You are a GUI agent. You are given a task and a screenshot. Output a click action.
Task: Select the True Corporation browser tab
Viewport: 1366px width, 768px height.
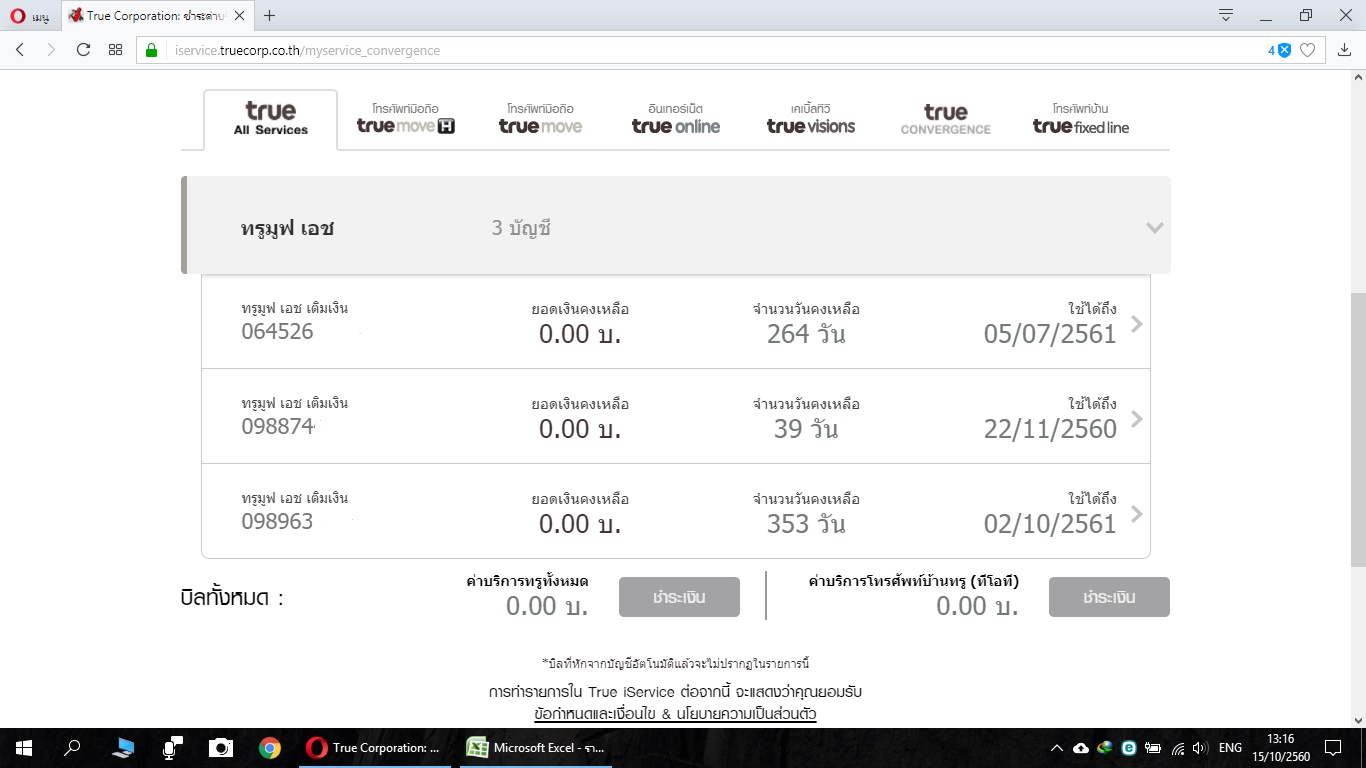point(157,16)
